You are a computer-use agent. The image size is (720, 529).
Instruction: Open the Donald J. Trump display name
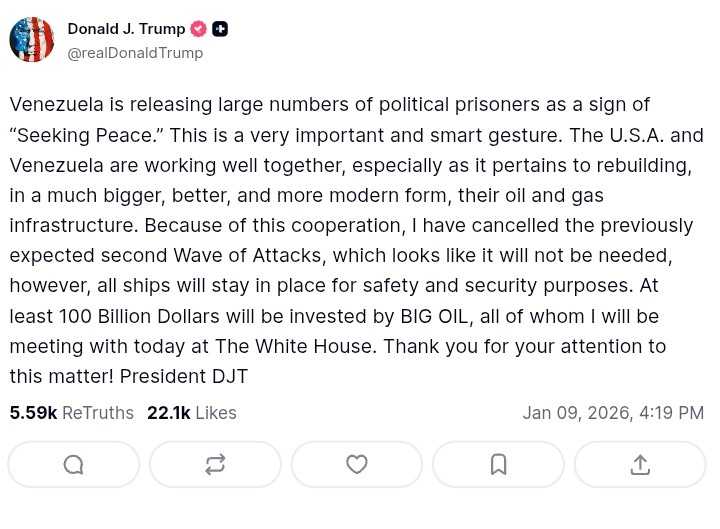coord(126,29)
